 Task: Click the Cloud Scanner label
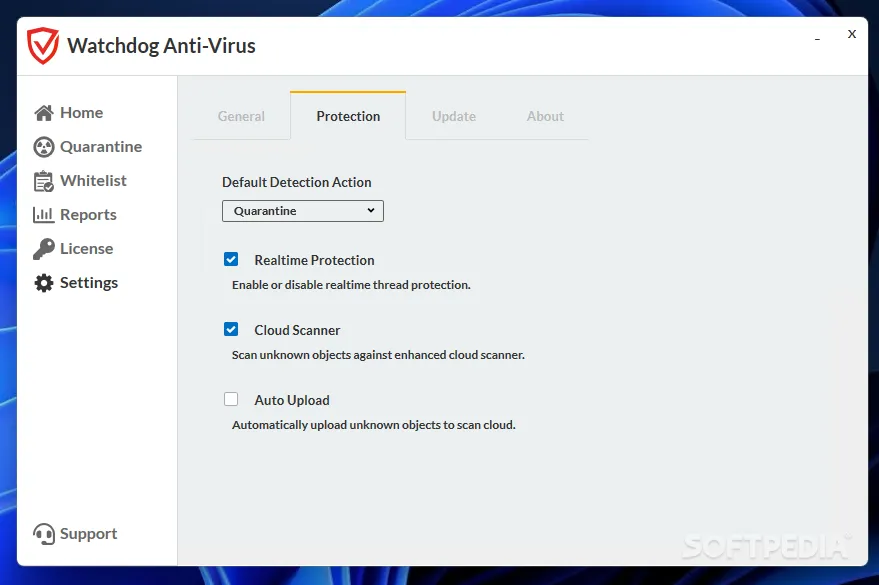pos(297,331)
